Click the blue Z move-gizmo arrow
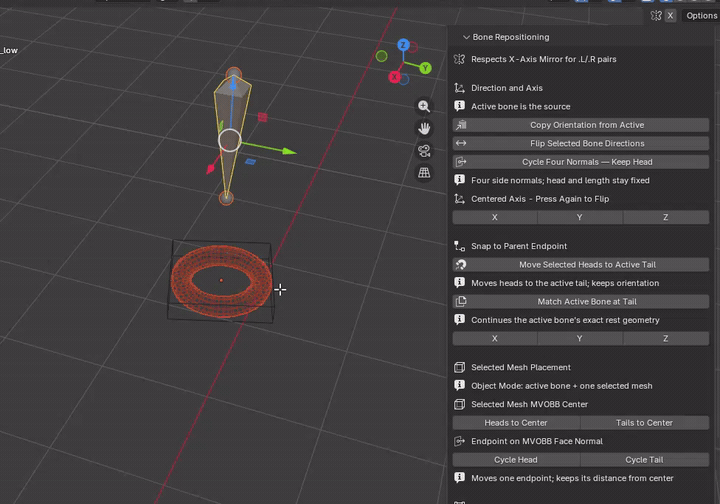This screenshot has height=504, width=720. pyautogui.click(x=233, y=84)
